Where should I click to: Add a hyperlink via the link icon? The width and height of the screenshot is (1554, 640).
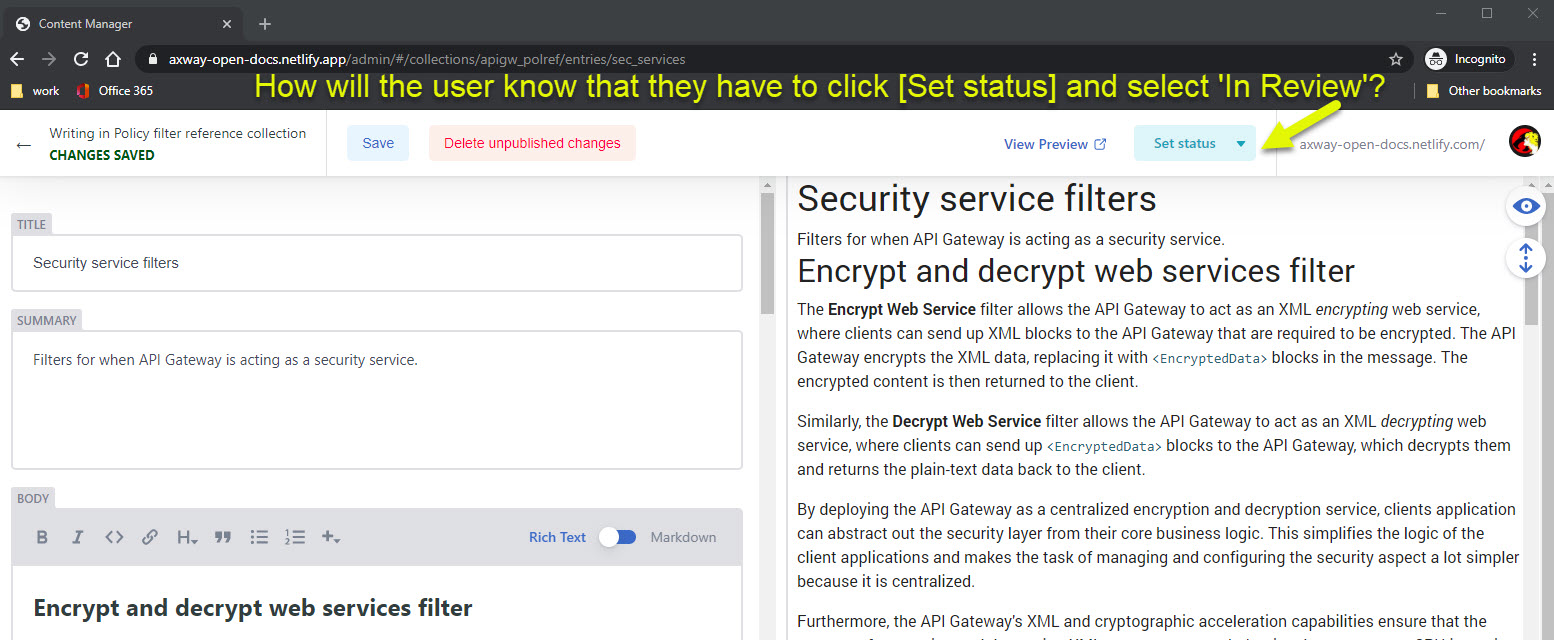coord(150,537)
